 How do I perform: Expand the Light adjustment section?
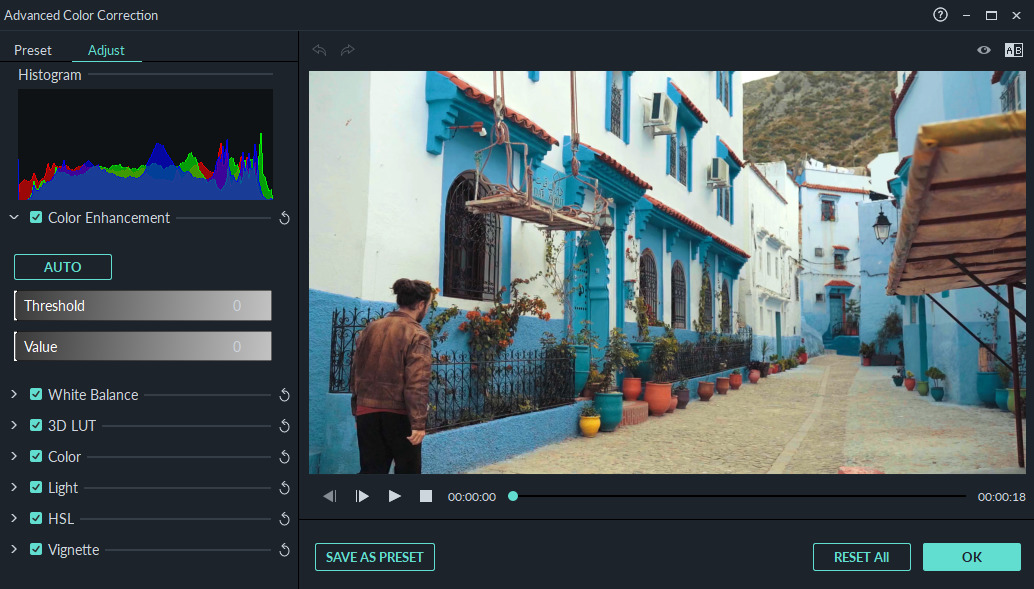pos(14,487)
